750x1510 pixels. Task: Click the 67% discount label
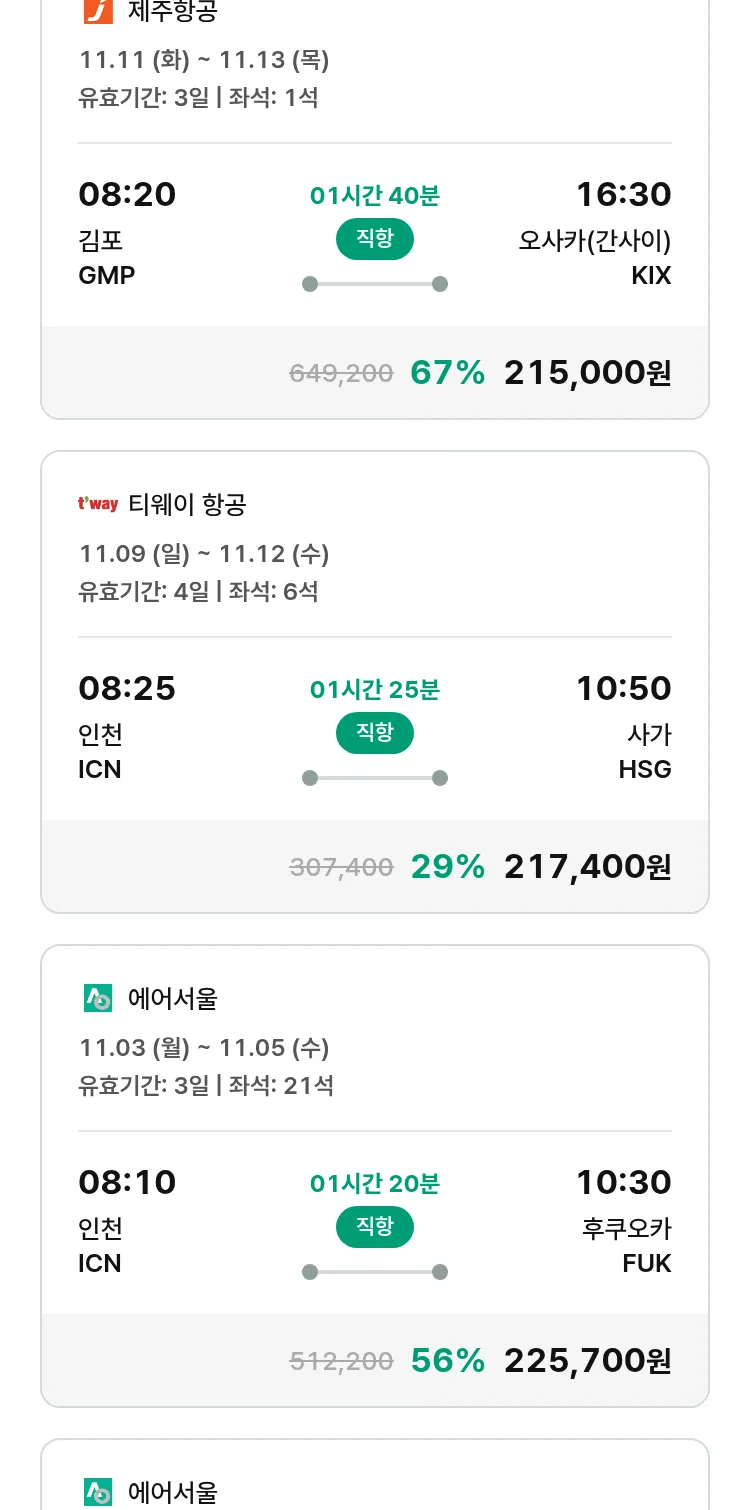(x=447, y=373)
